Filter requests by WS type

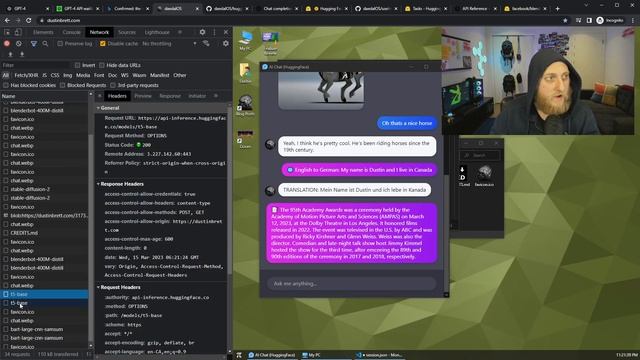[124, 76]
